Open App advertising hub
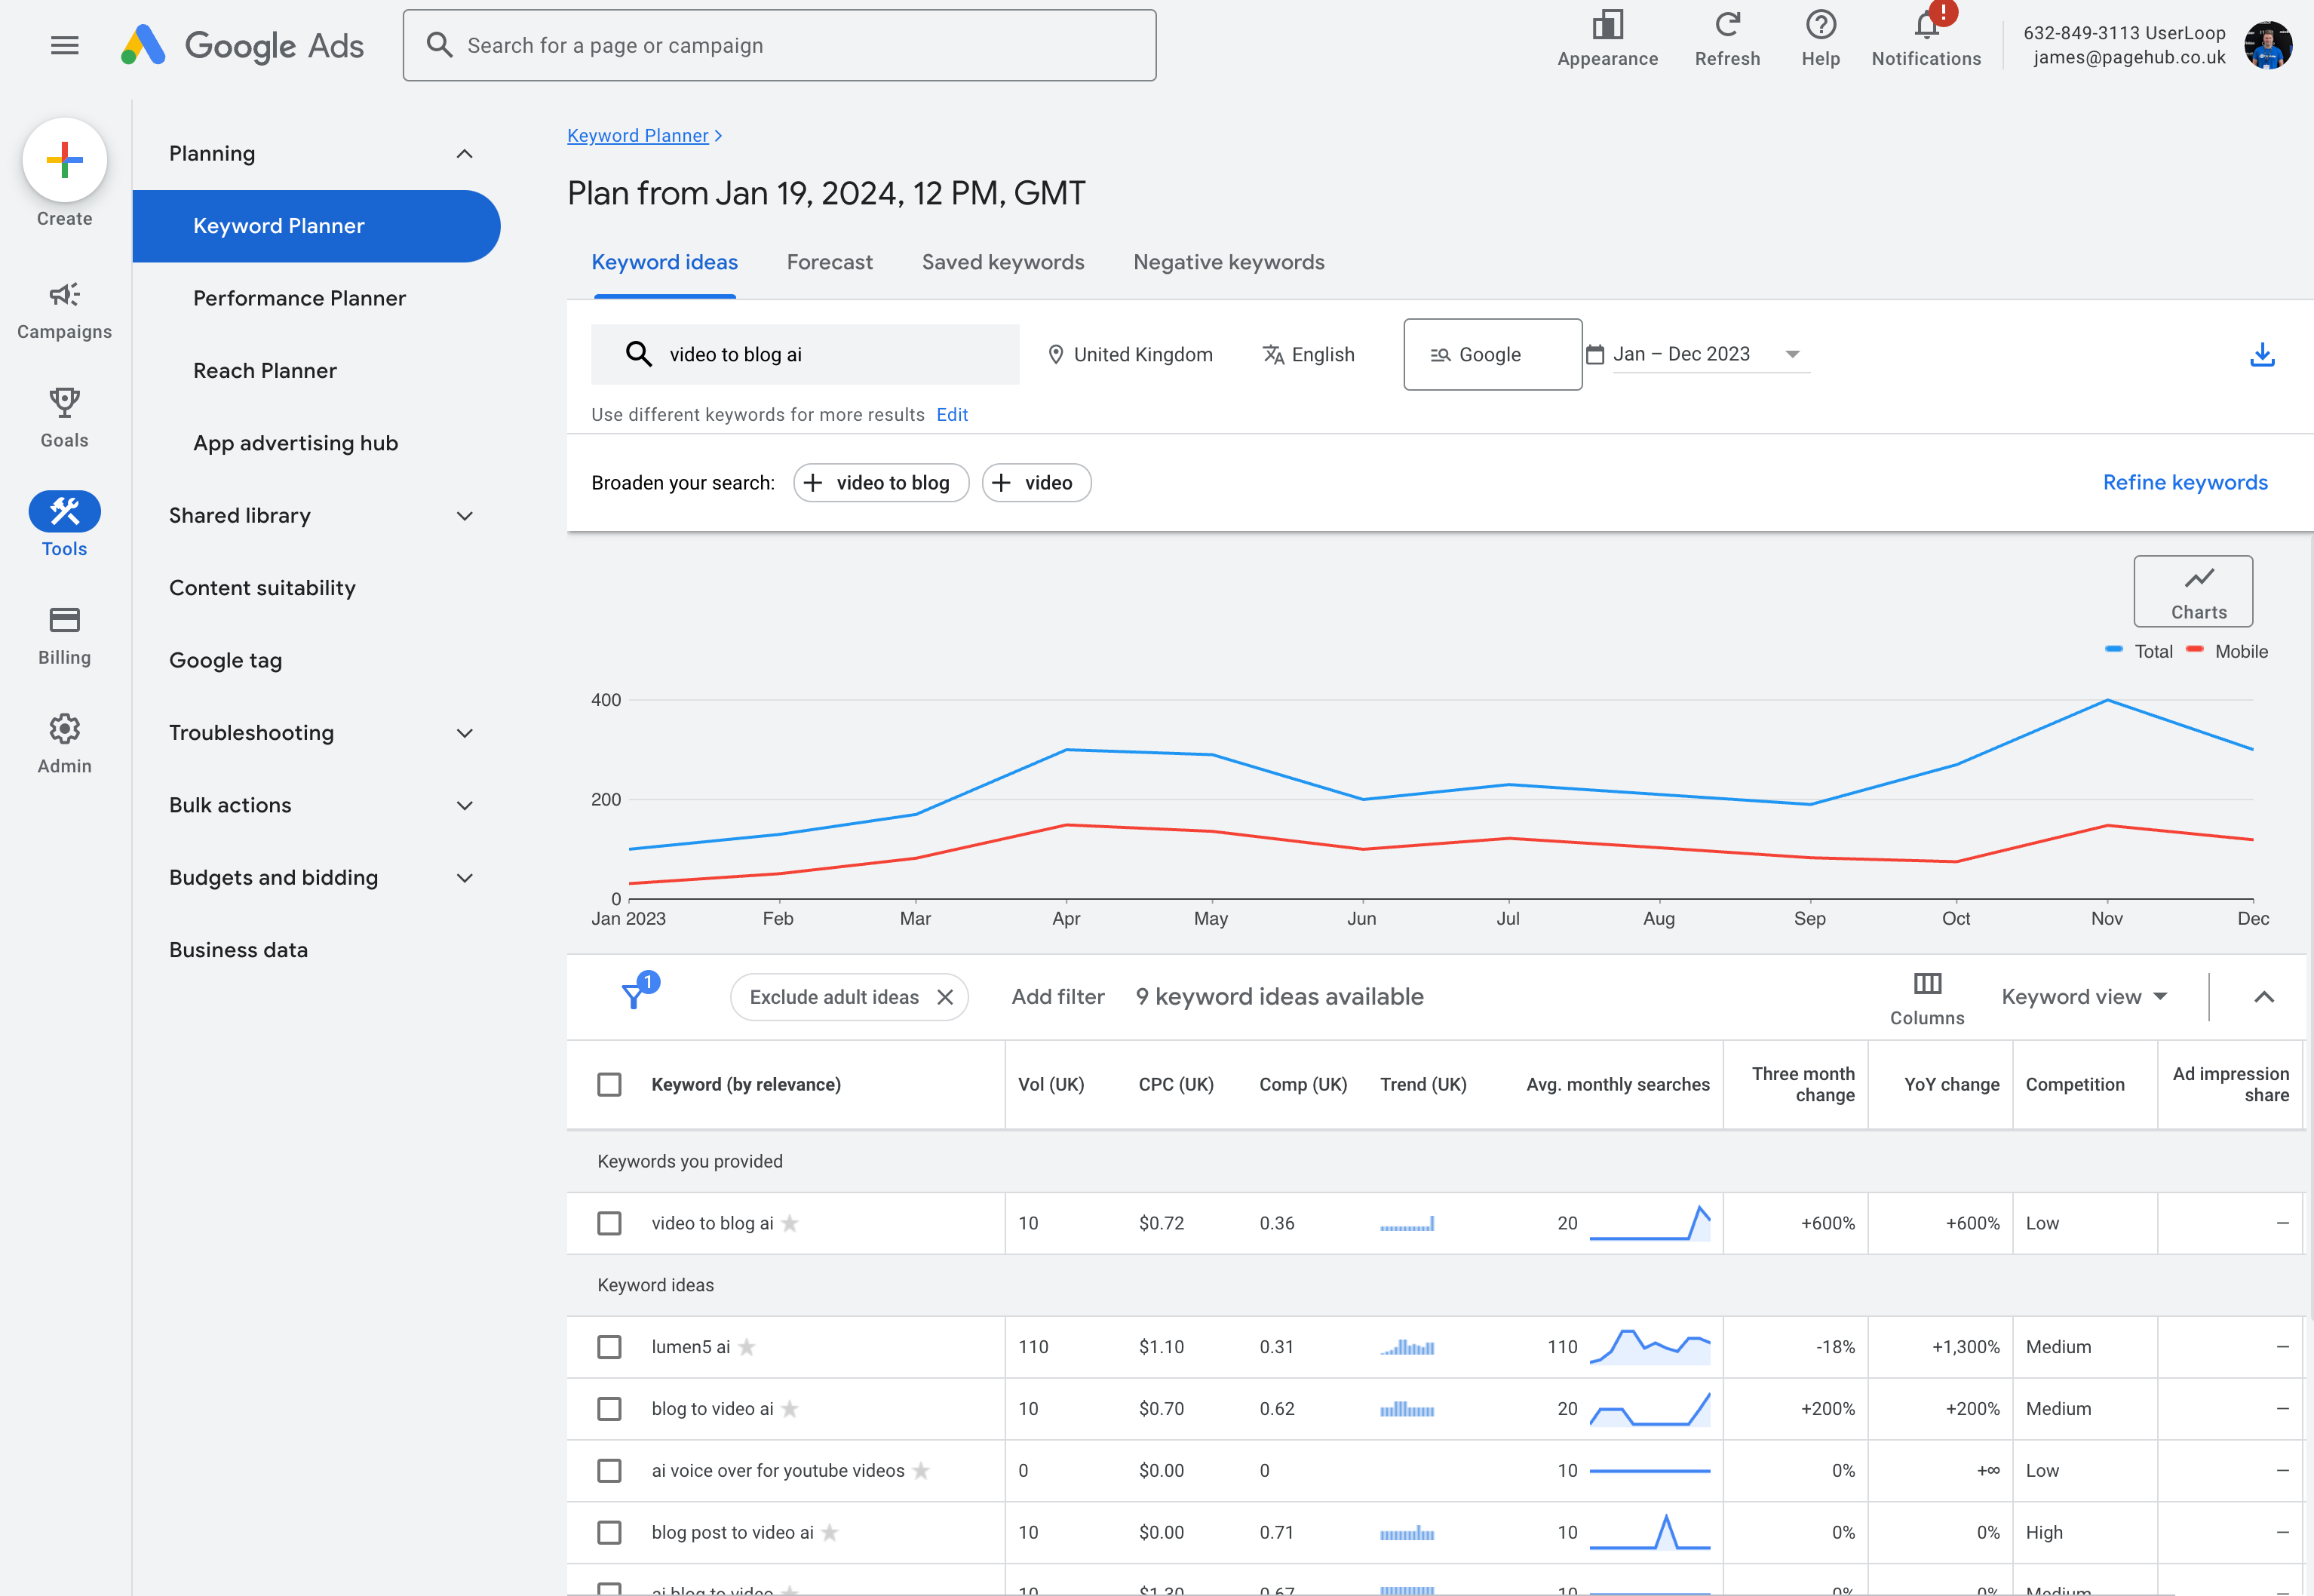 [296, 443]
